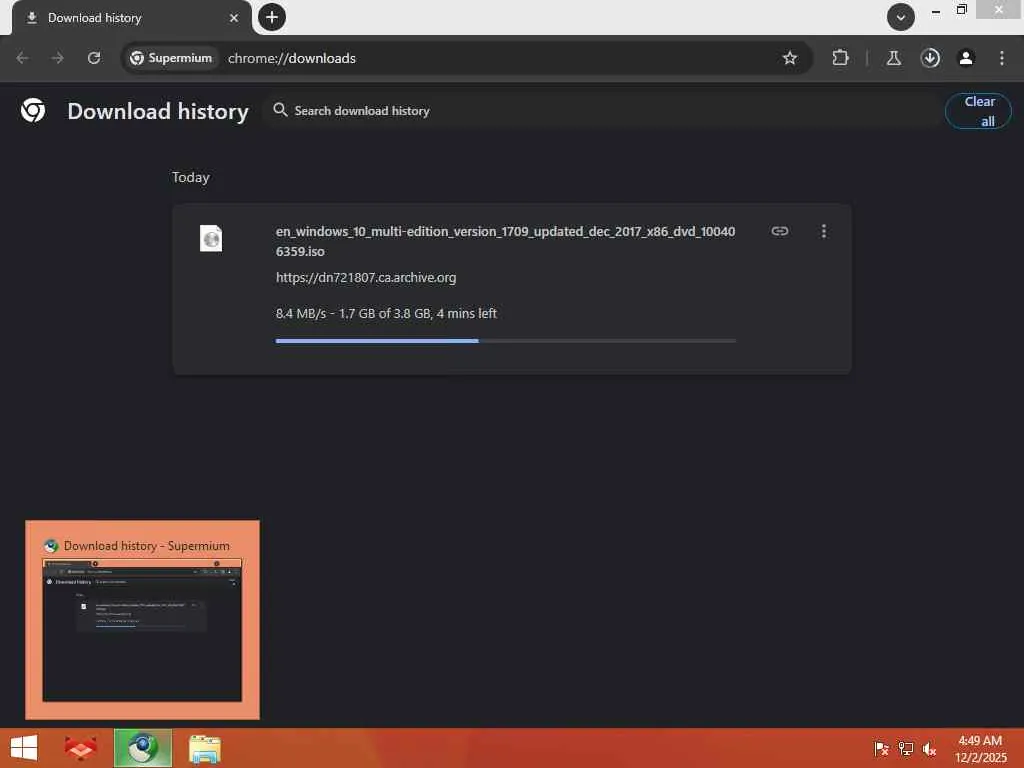Open a new tab with plus button
The image size is (1024, 768).
click(272, 17)
